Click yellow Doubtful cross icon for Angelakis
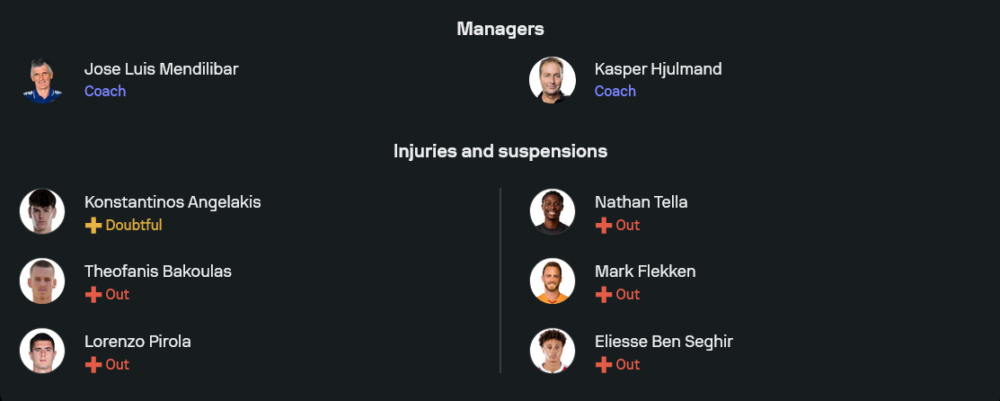This screenshot has width=1000, height=401. [93, 225]
